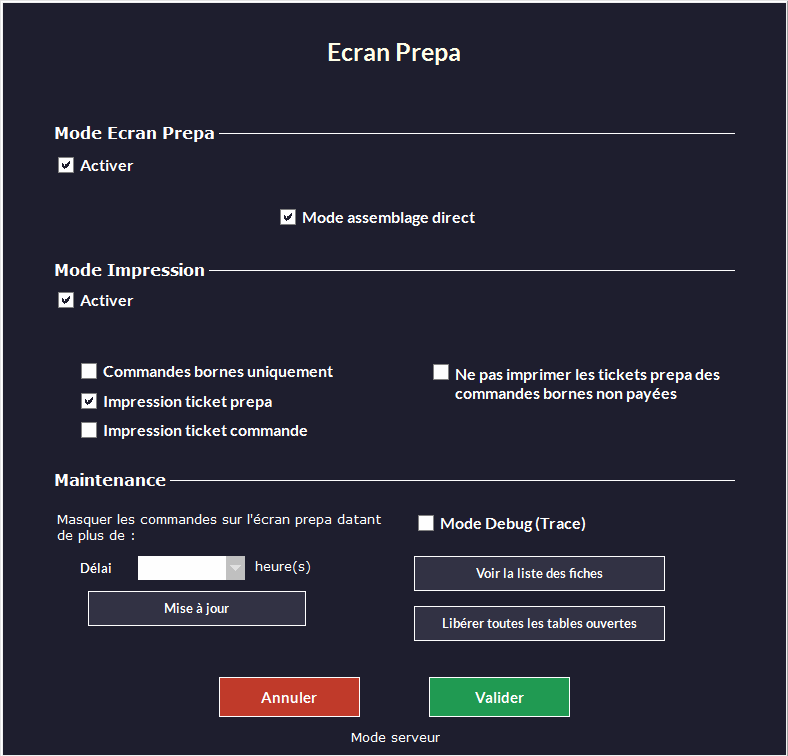Click the Mode serveur label
Image resolution: width=788 pixels, height=756 pixels.
[x=395, y=738]
